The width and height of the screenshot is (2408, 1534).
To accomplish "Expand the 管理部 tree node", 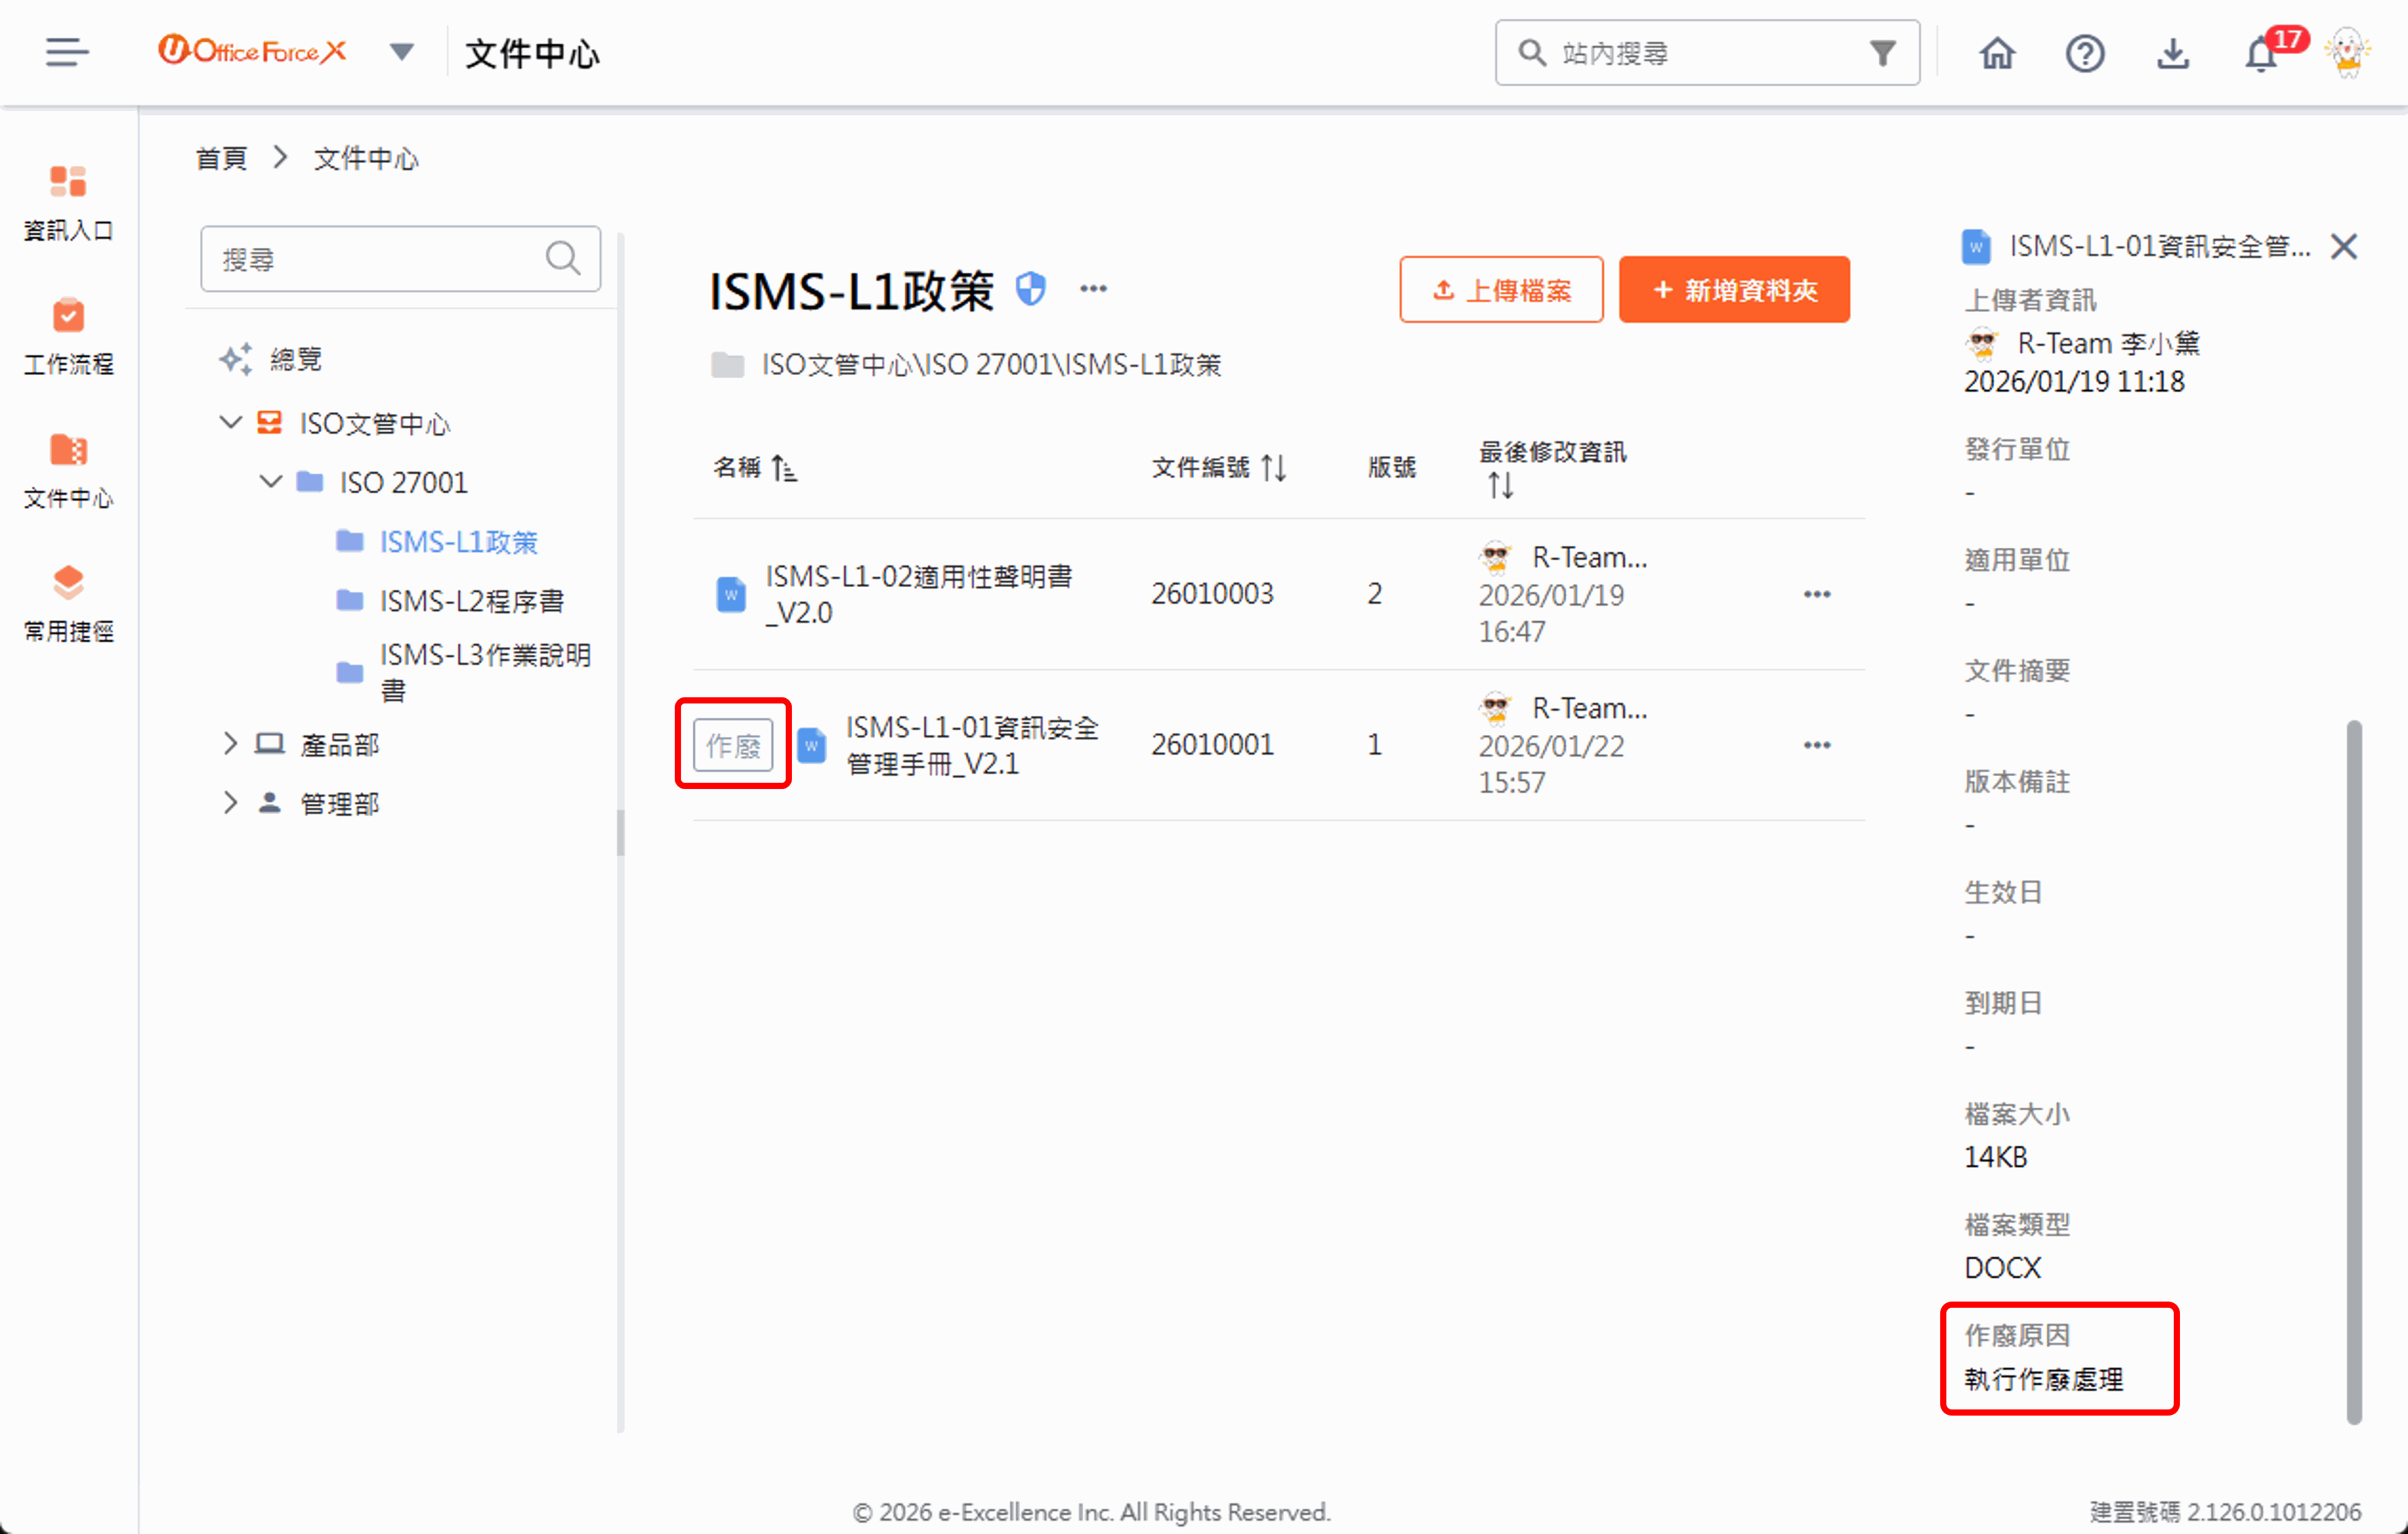I will [x=230, y=803].
